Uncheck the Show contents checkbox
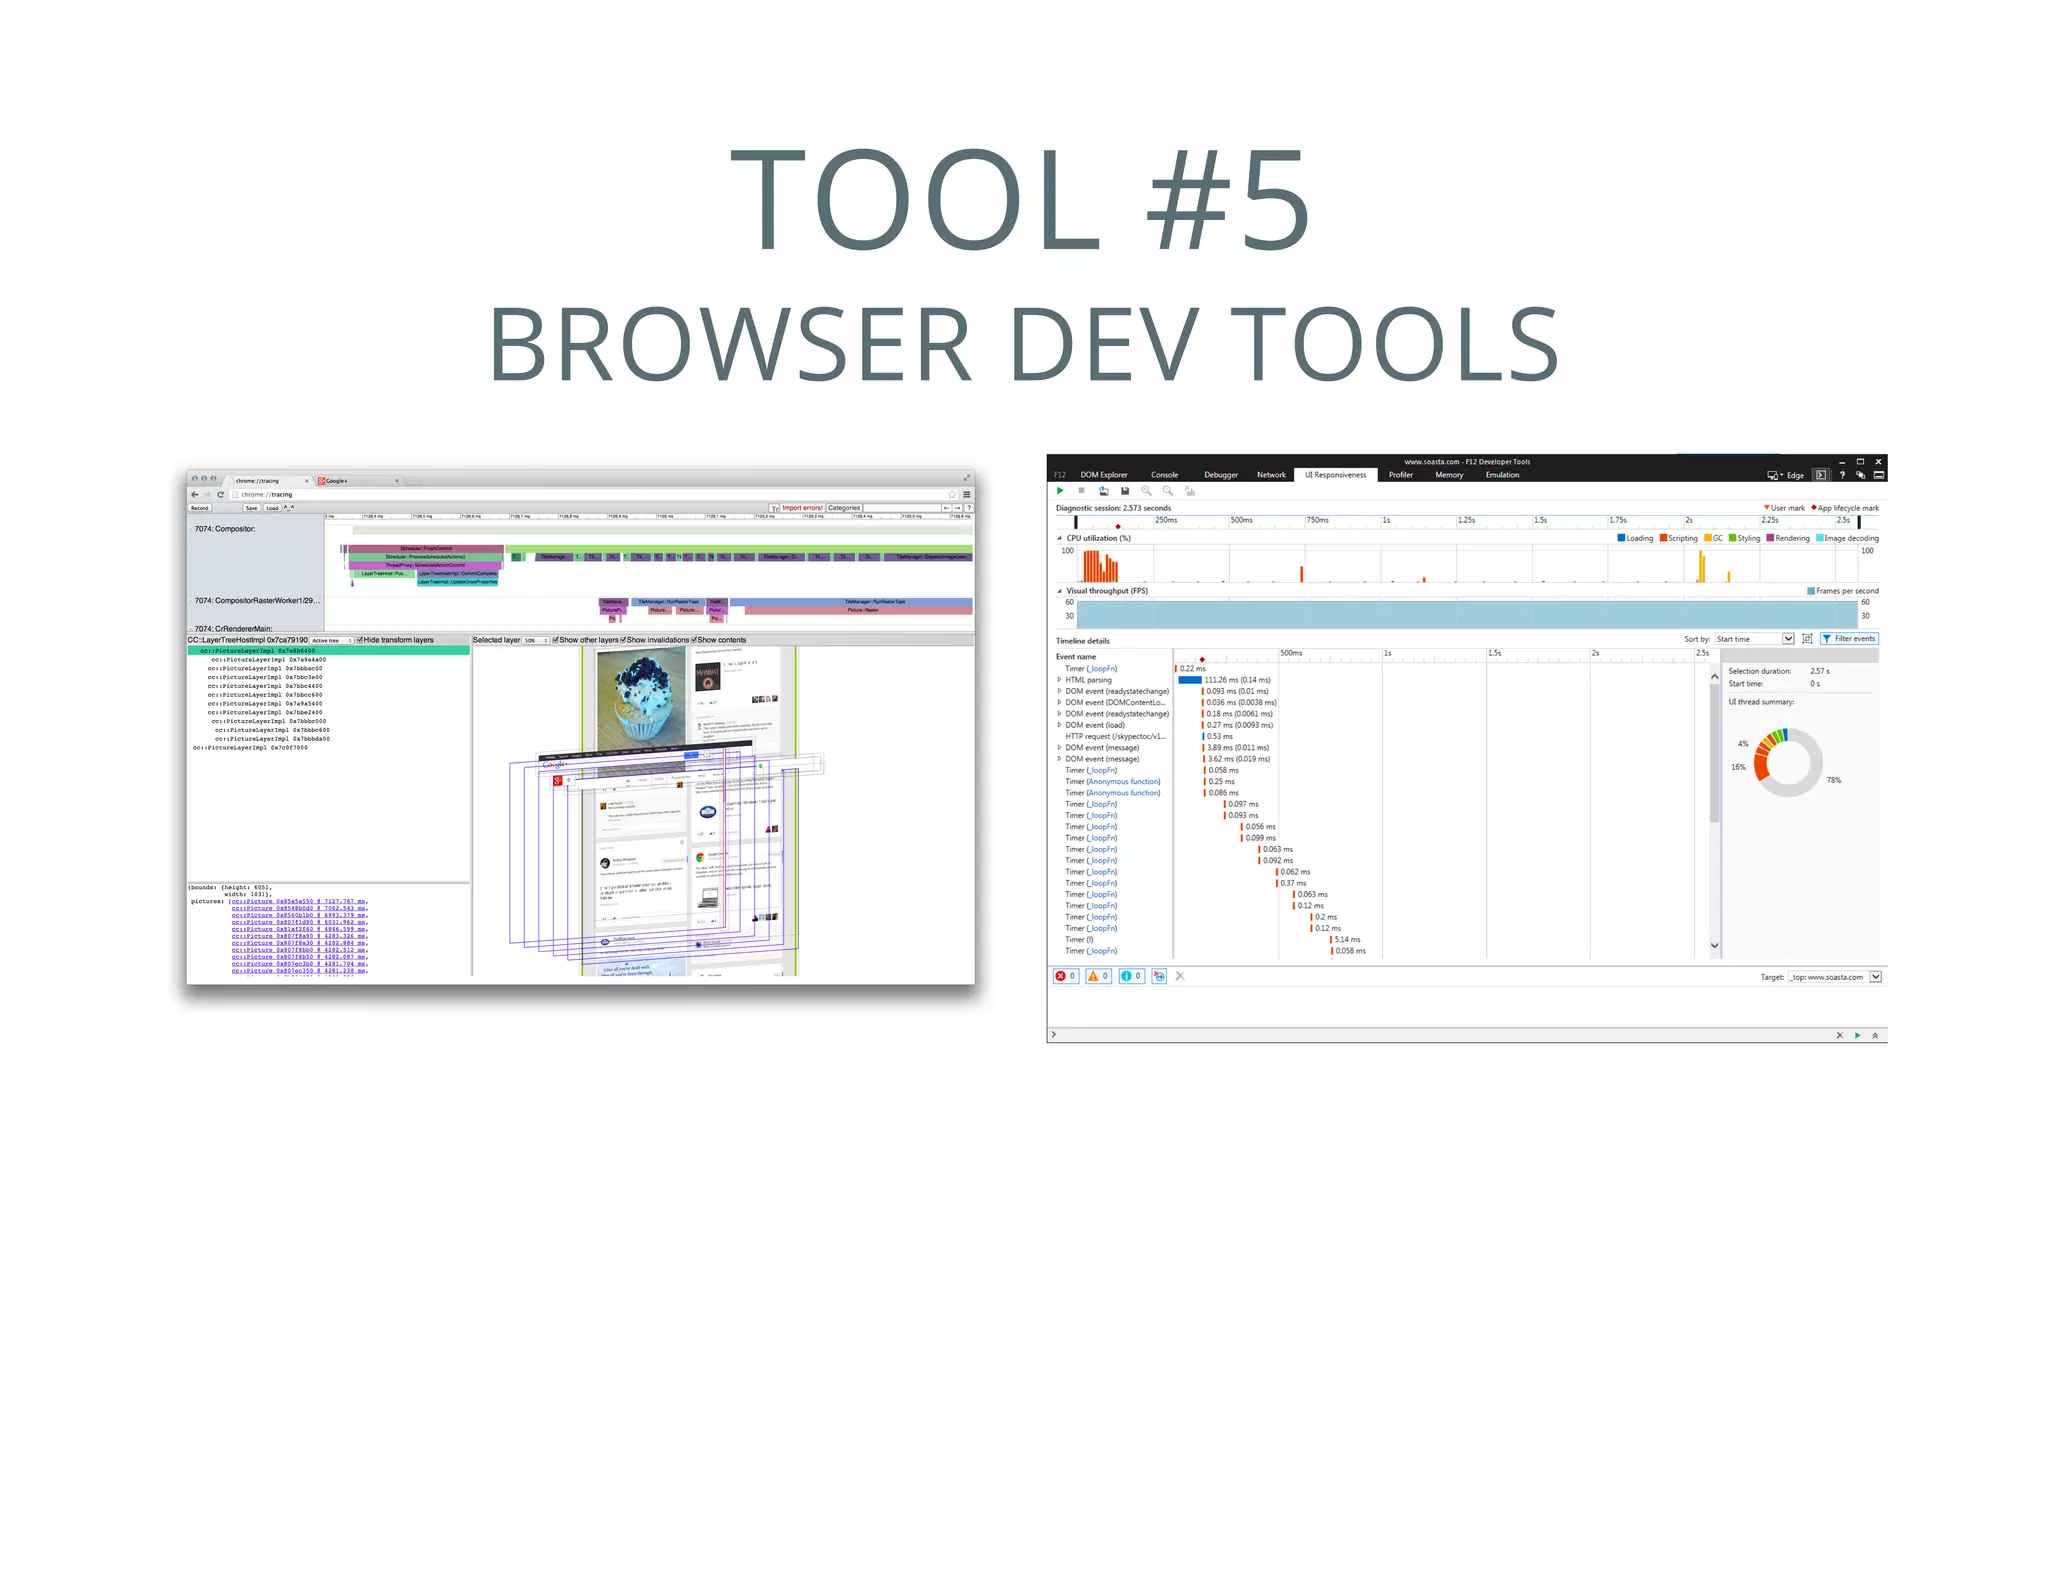Image resolution: width=2048 pixels, height=1582 pixels. pos(694,640)
